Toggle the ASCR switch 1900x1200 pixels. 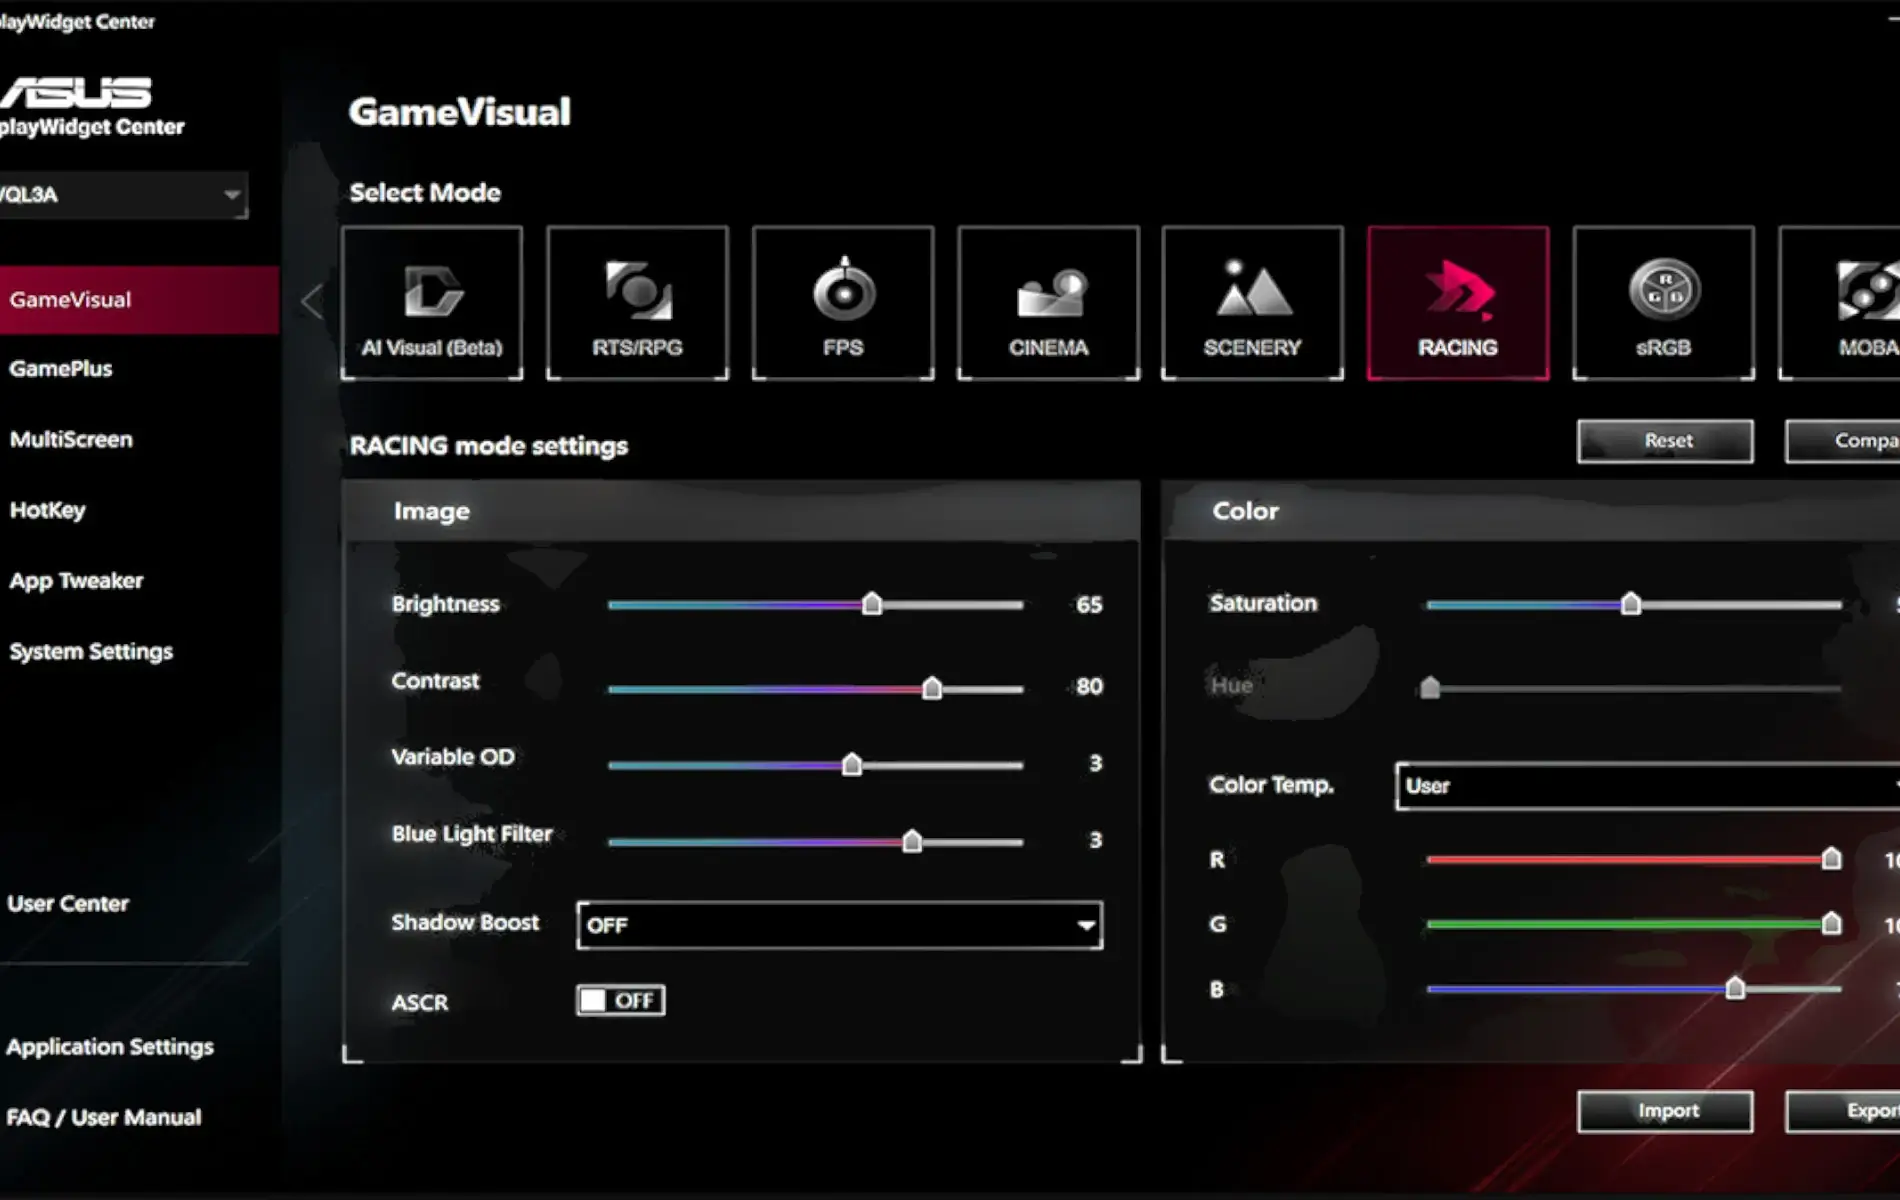tap(621, 1000)
